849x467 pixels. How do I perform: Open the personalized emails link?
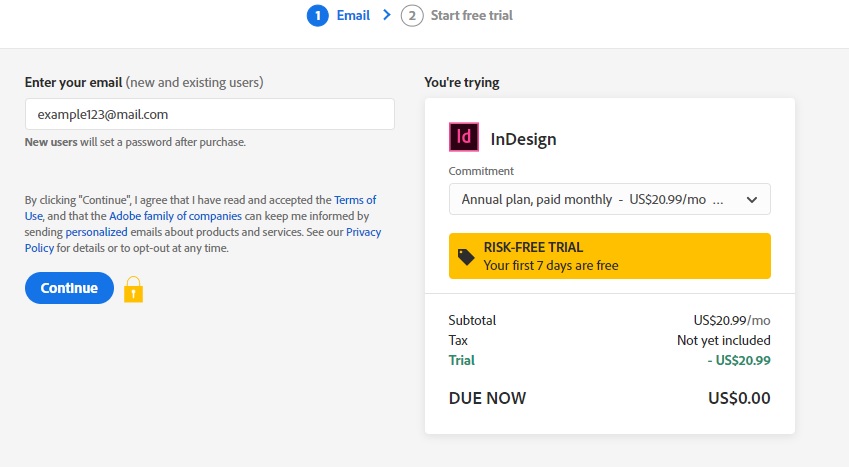point(96,232)
